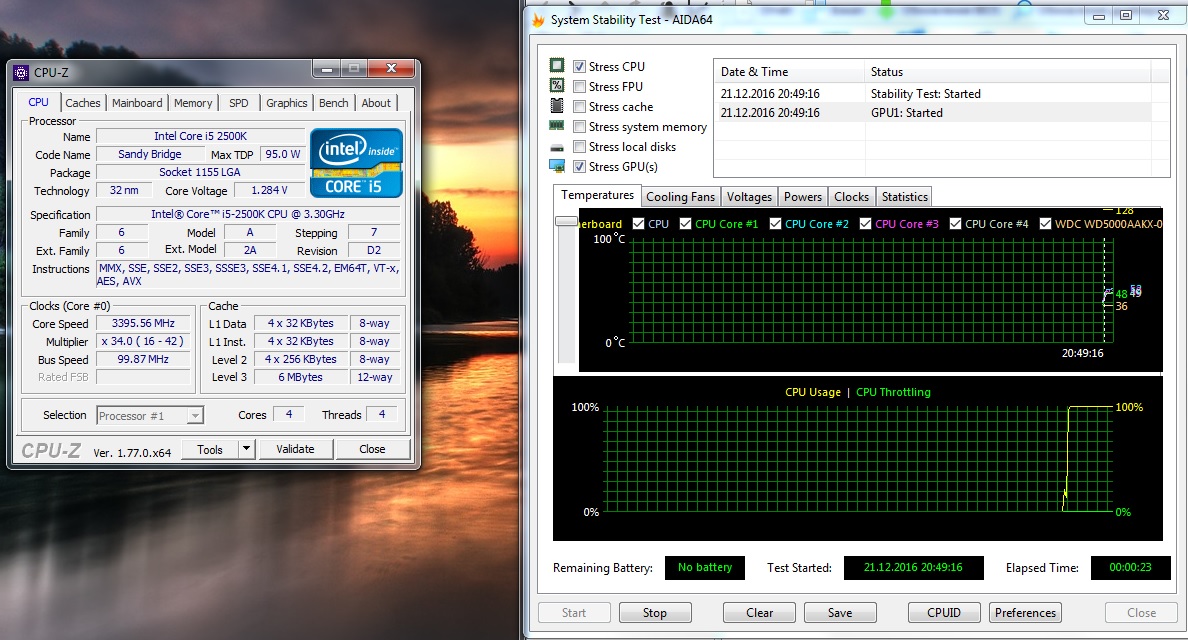The image size is (1188, 640).
Task: Select the 'GPU1: Started' log row
Action: click(x=933, y=113)
